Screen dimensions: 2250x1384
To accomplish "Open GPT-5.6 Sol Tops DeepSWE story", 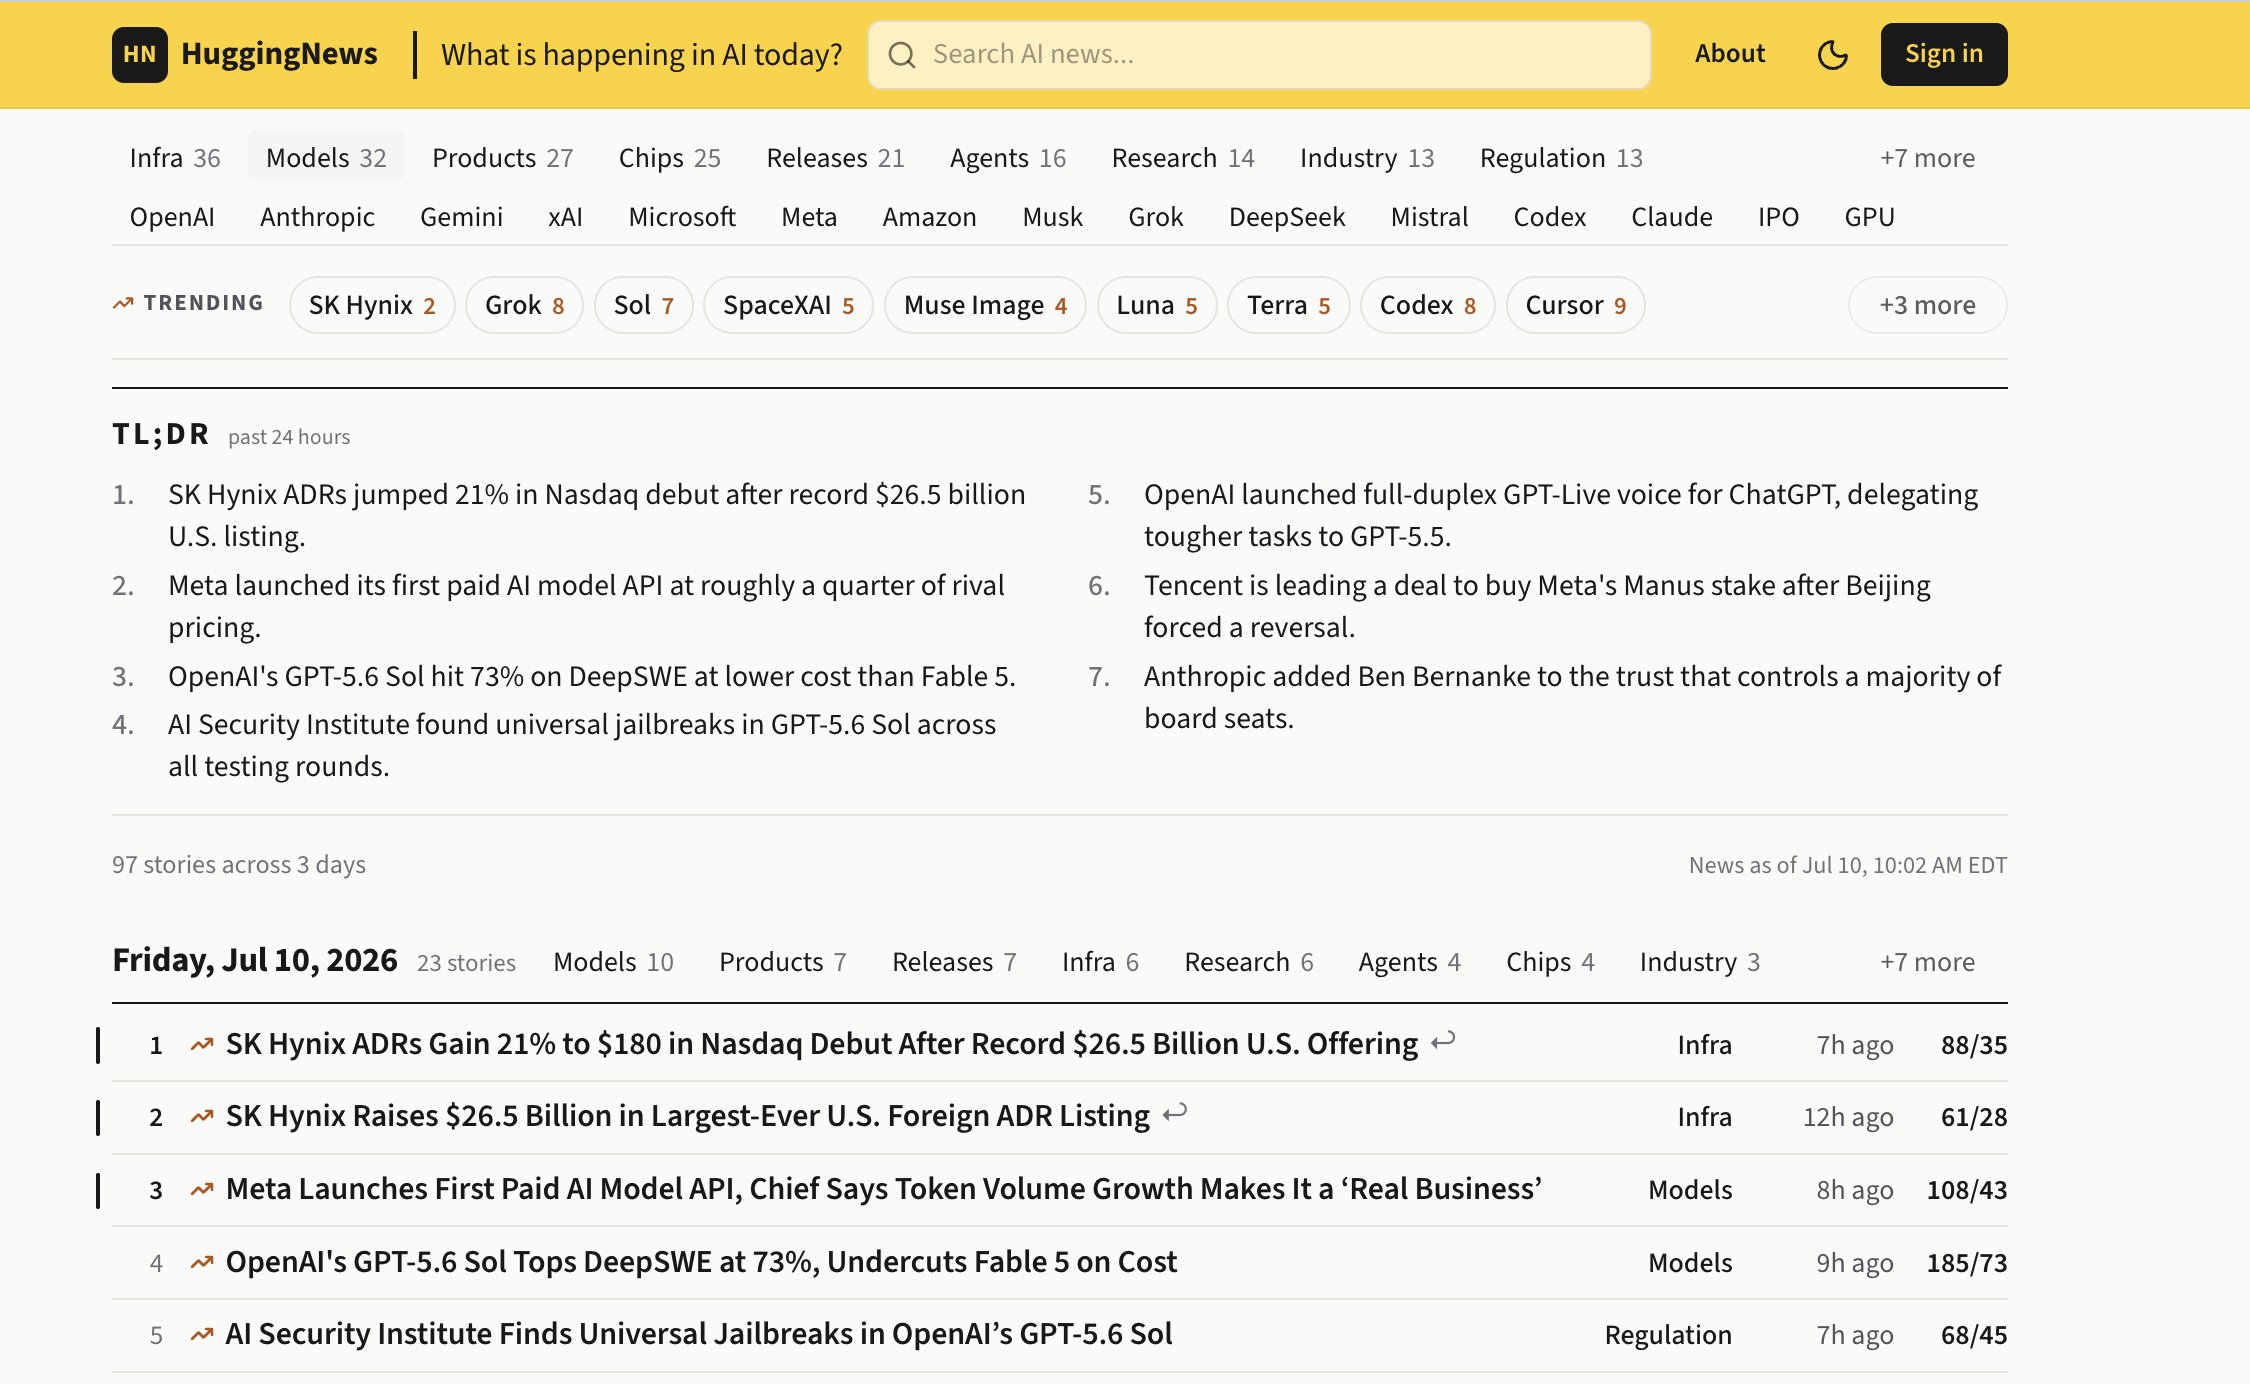I will [701, 1262].
